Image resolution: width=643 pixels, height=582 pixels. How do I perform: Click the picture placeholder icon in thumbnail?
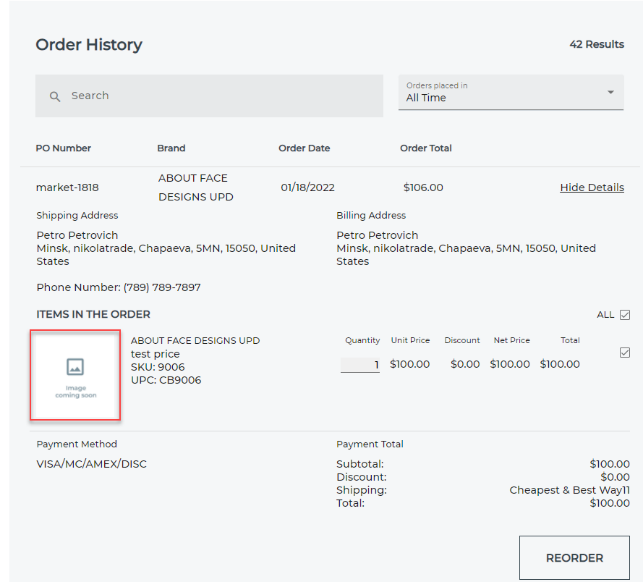75,367
